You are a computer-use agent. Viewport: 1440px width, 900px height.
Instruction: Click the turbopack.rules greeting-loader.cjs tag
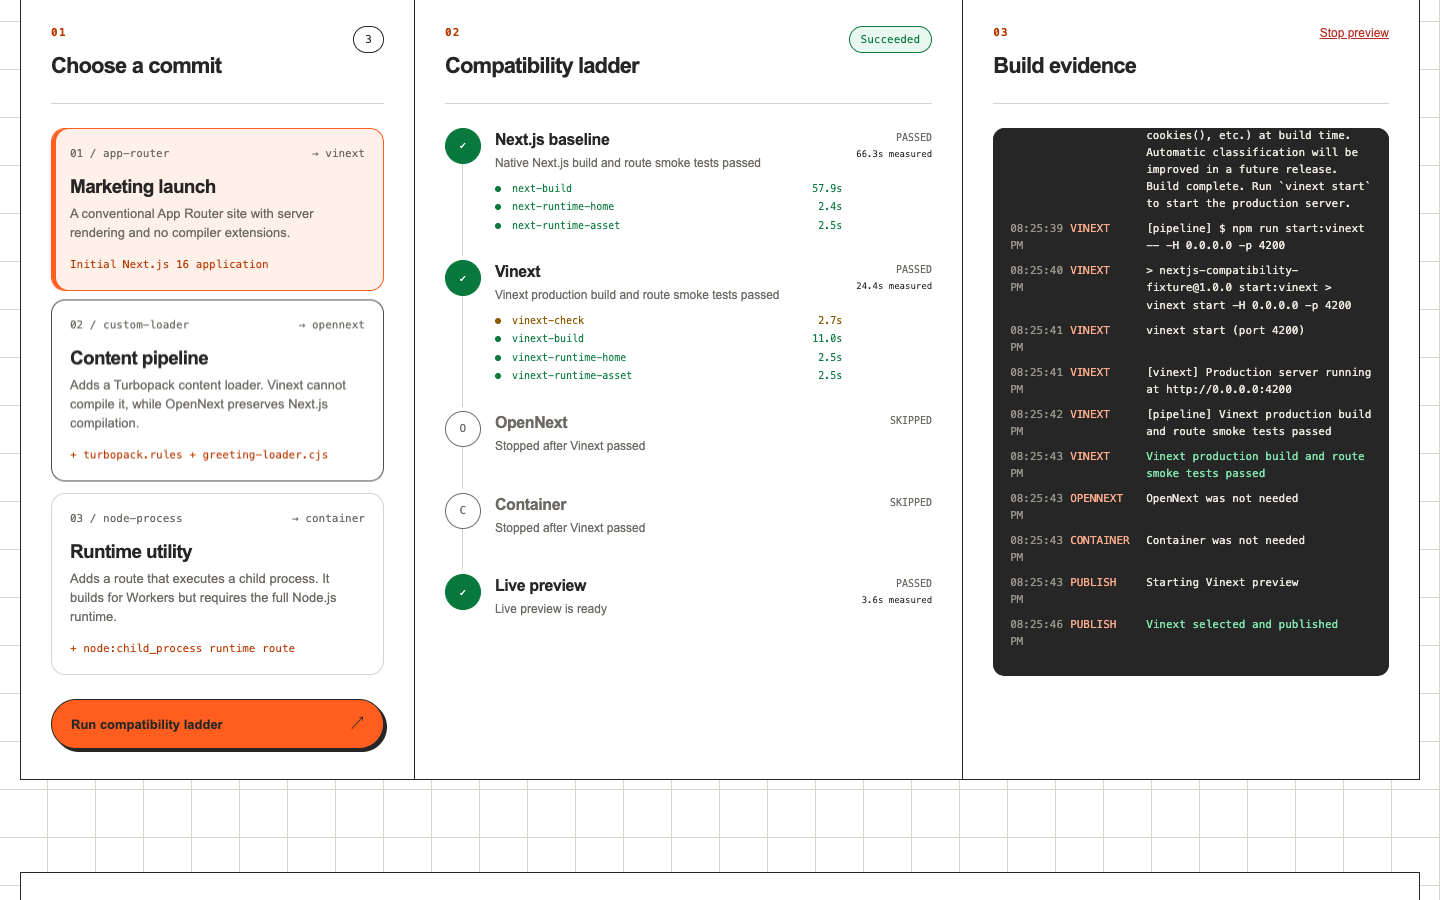tap(199, 455)
